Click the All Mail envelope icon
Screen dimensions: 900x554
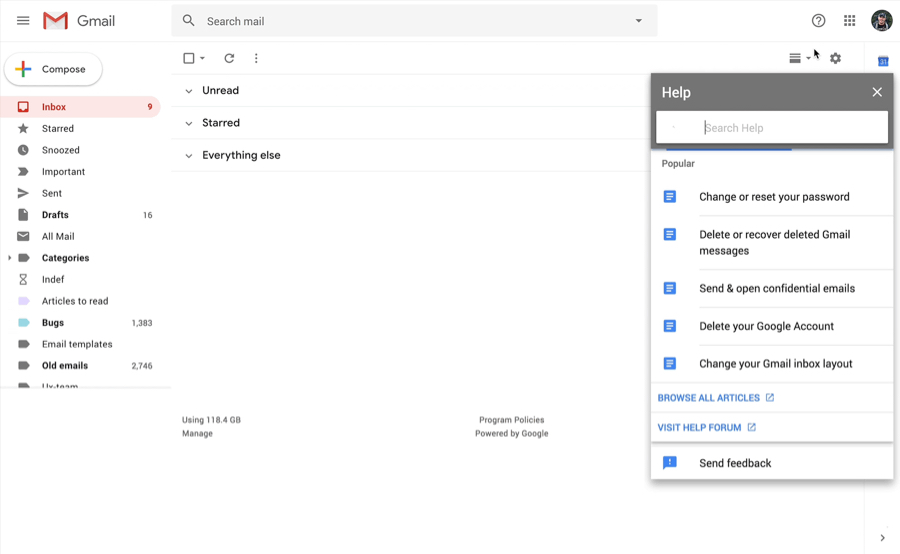click(x=23, y=236)
